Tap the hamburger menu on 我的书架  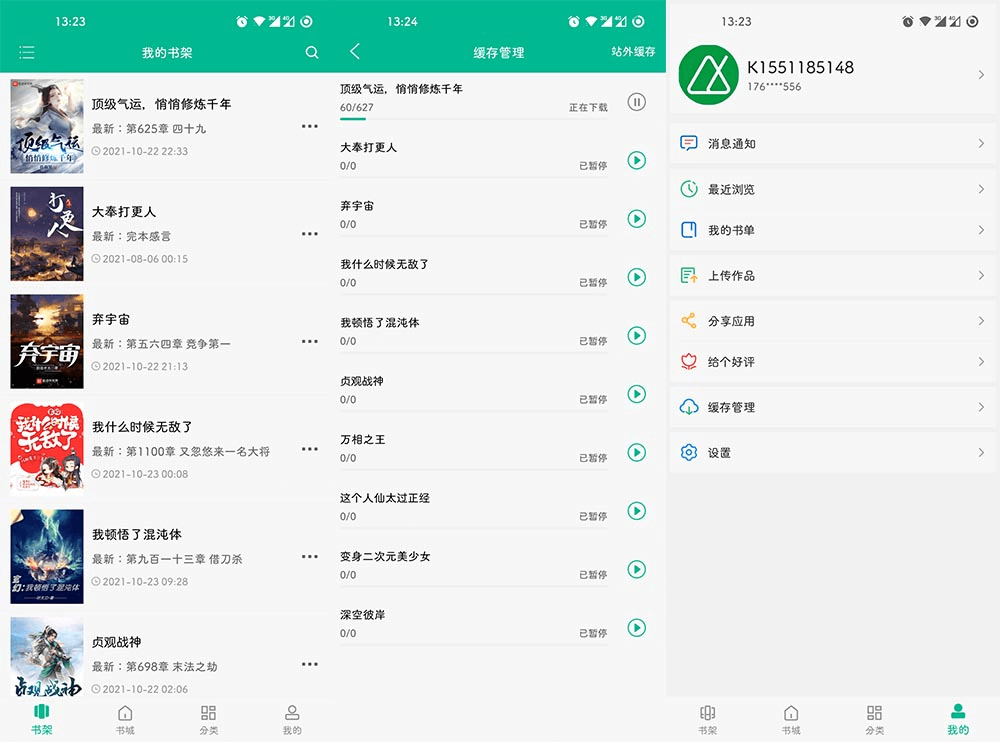[25, 52]
